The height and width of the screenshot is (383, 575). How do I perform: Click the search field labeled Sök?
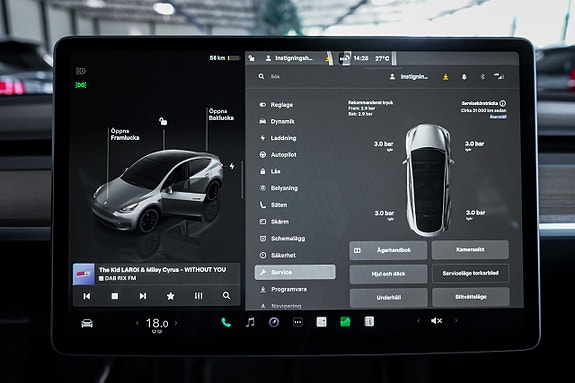[x=275, y=76]
